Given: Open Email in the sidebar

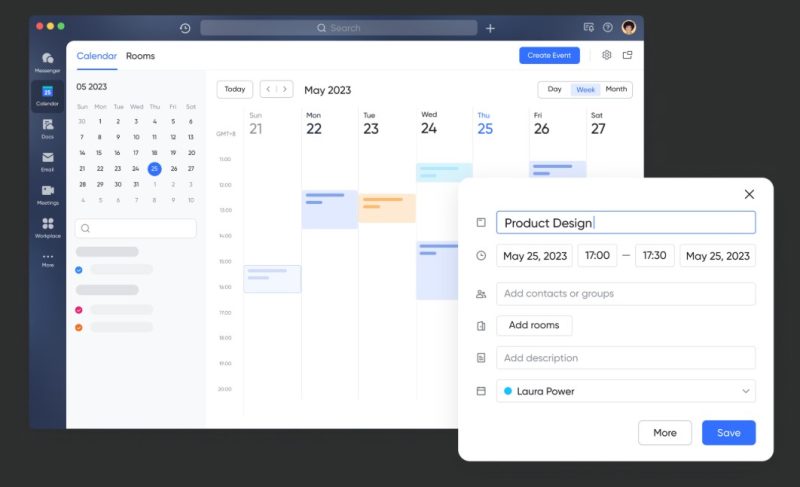Looking at the screenshot, I should (47, 162).
